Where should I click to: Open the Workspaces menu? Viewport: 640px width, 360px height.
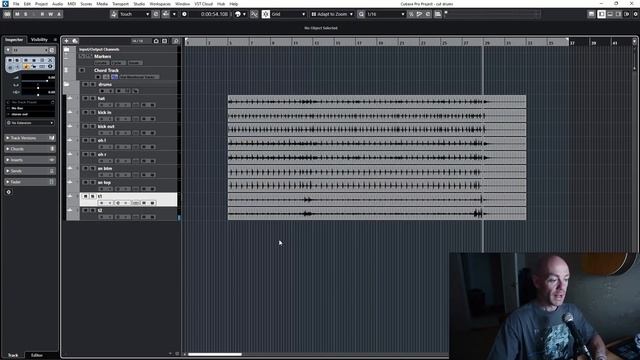(x=160, y=4)
